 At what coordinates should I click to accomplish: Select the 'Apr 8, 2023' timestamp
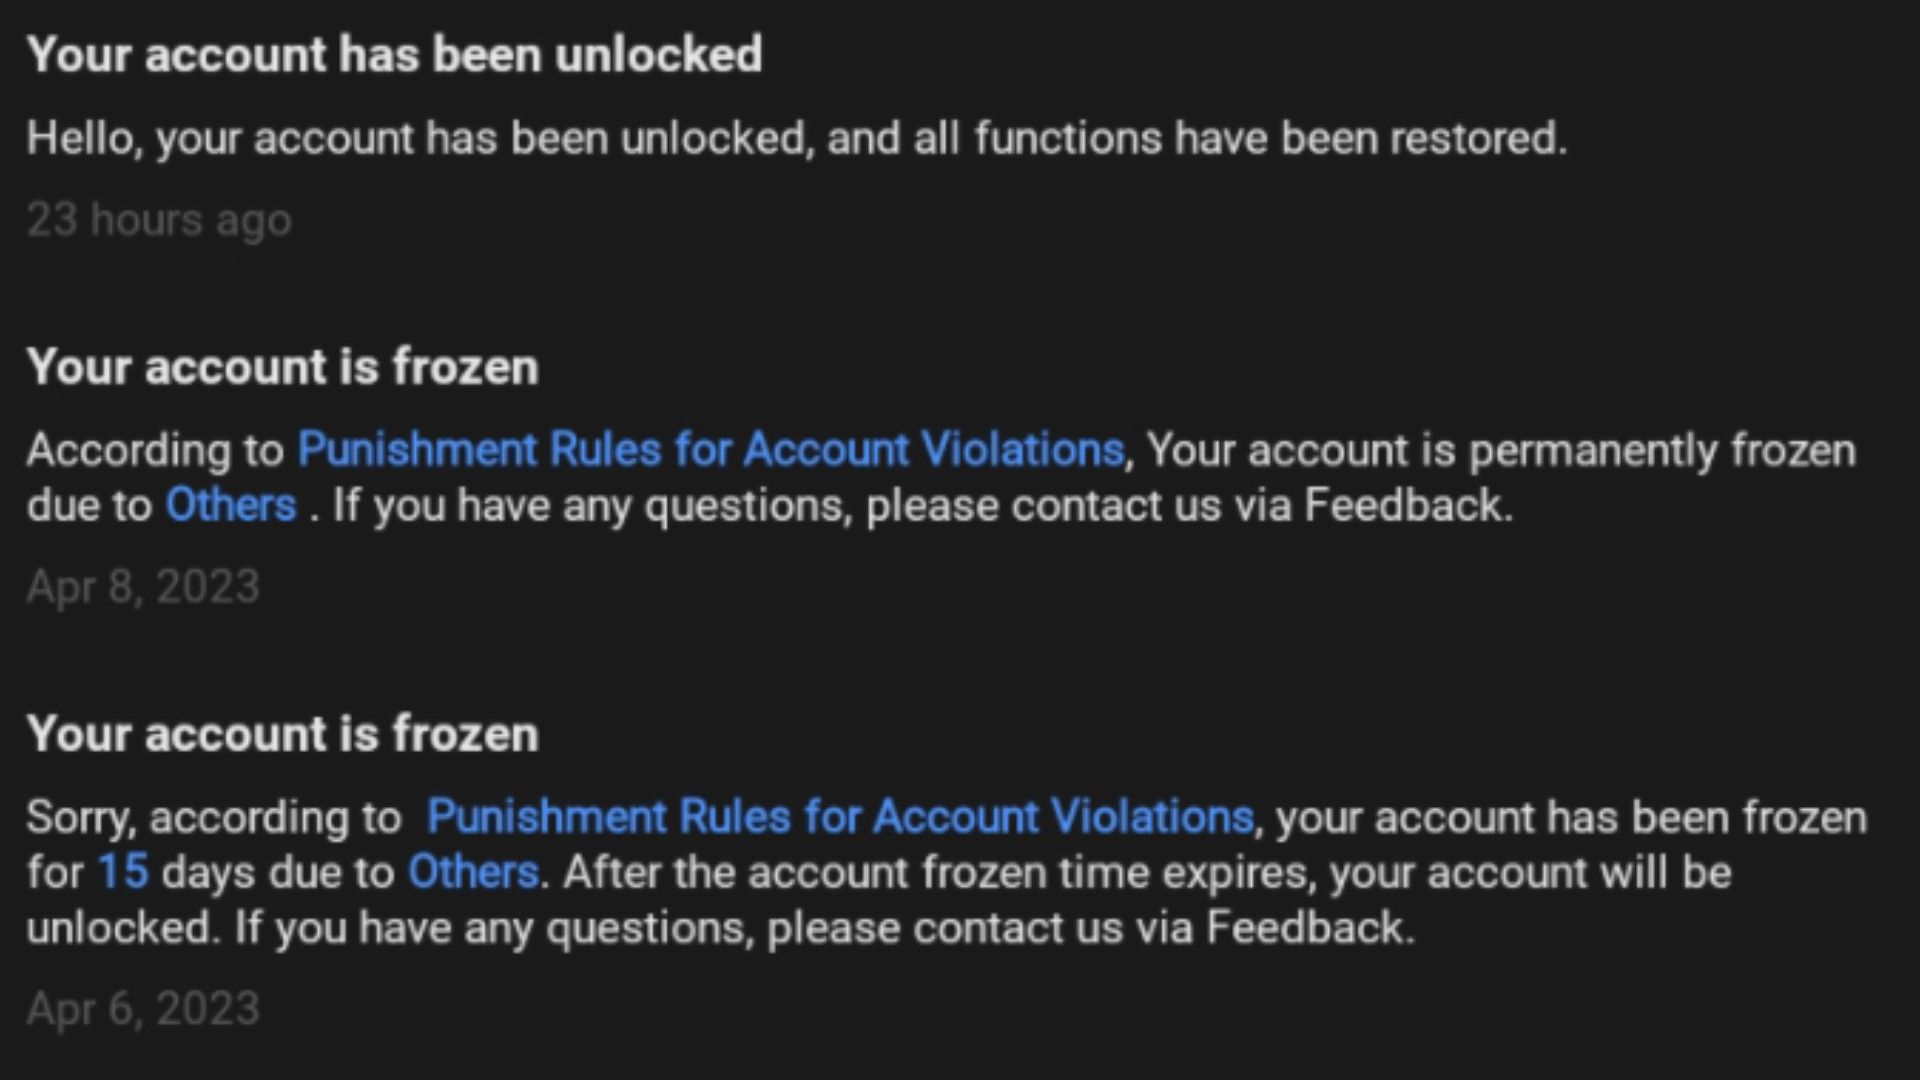pyautogui.click(x=143, y=587)
